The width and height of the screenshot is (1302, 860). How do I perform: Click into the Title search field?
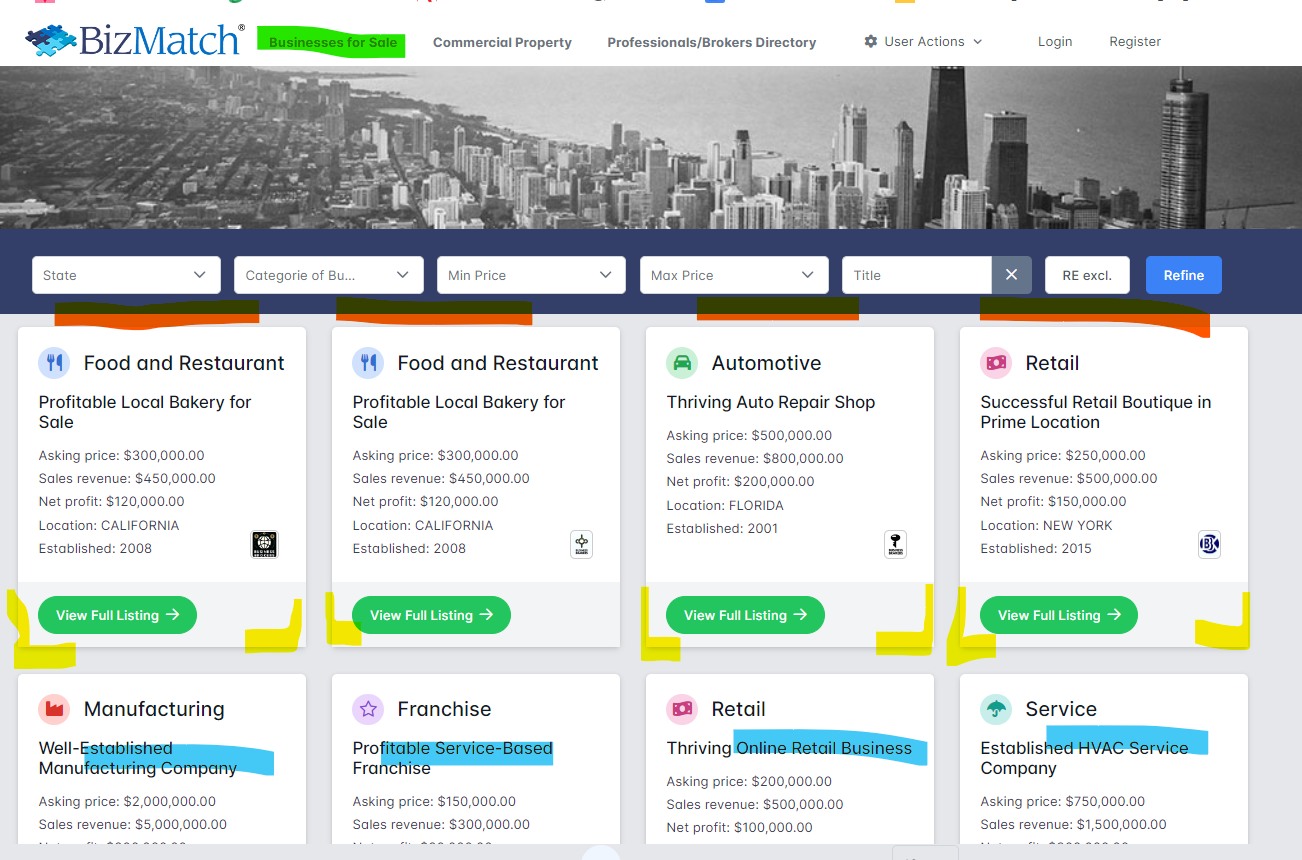coord(916,275)
